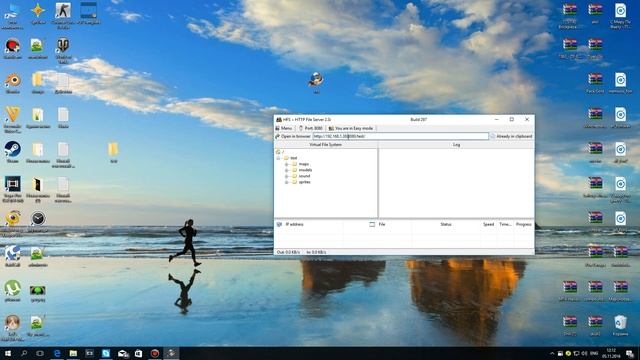The image size is (640, 360).
Task: Toggle the 'You are in Easy mode' button
Action: pos(351,128)
